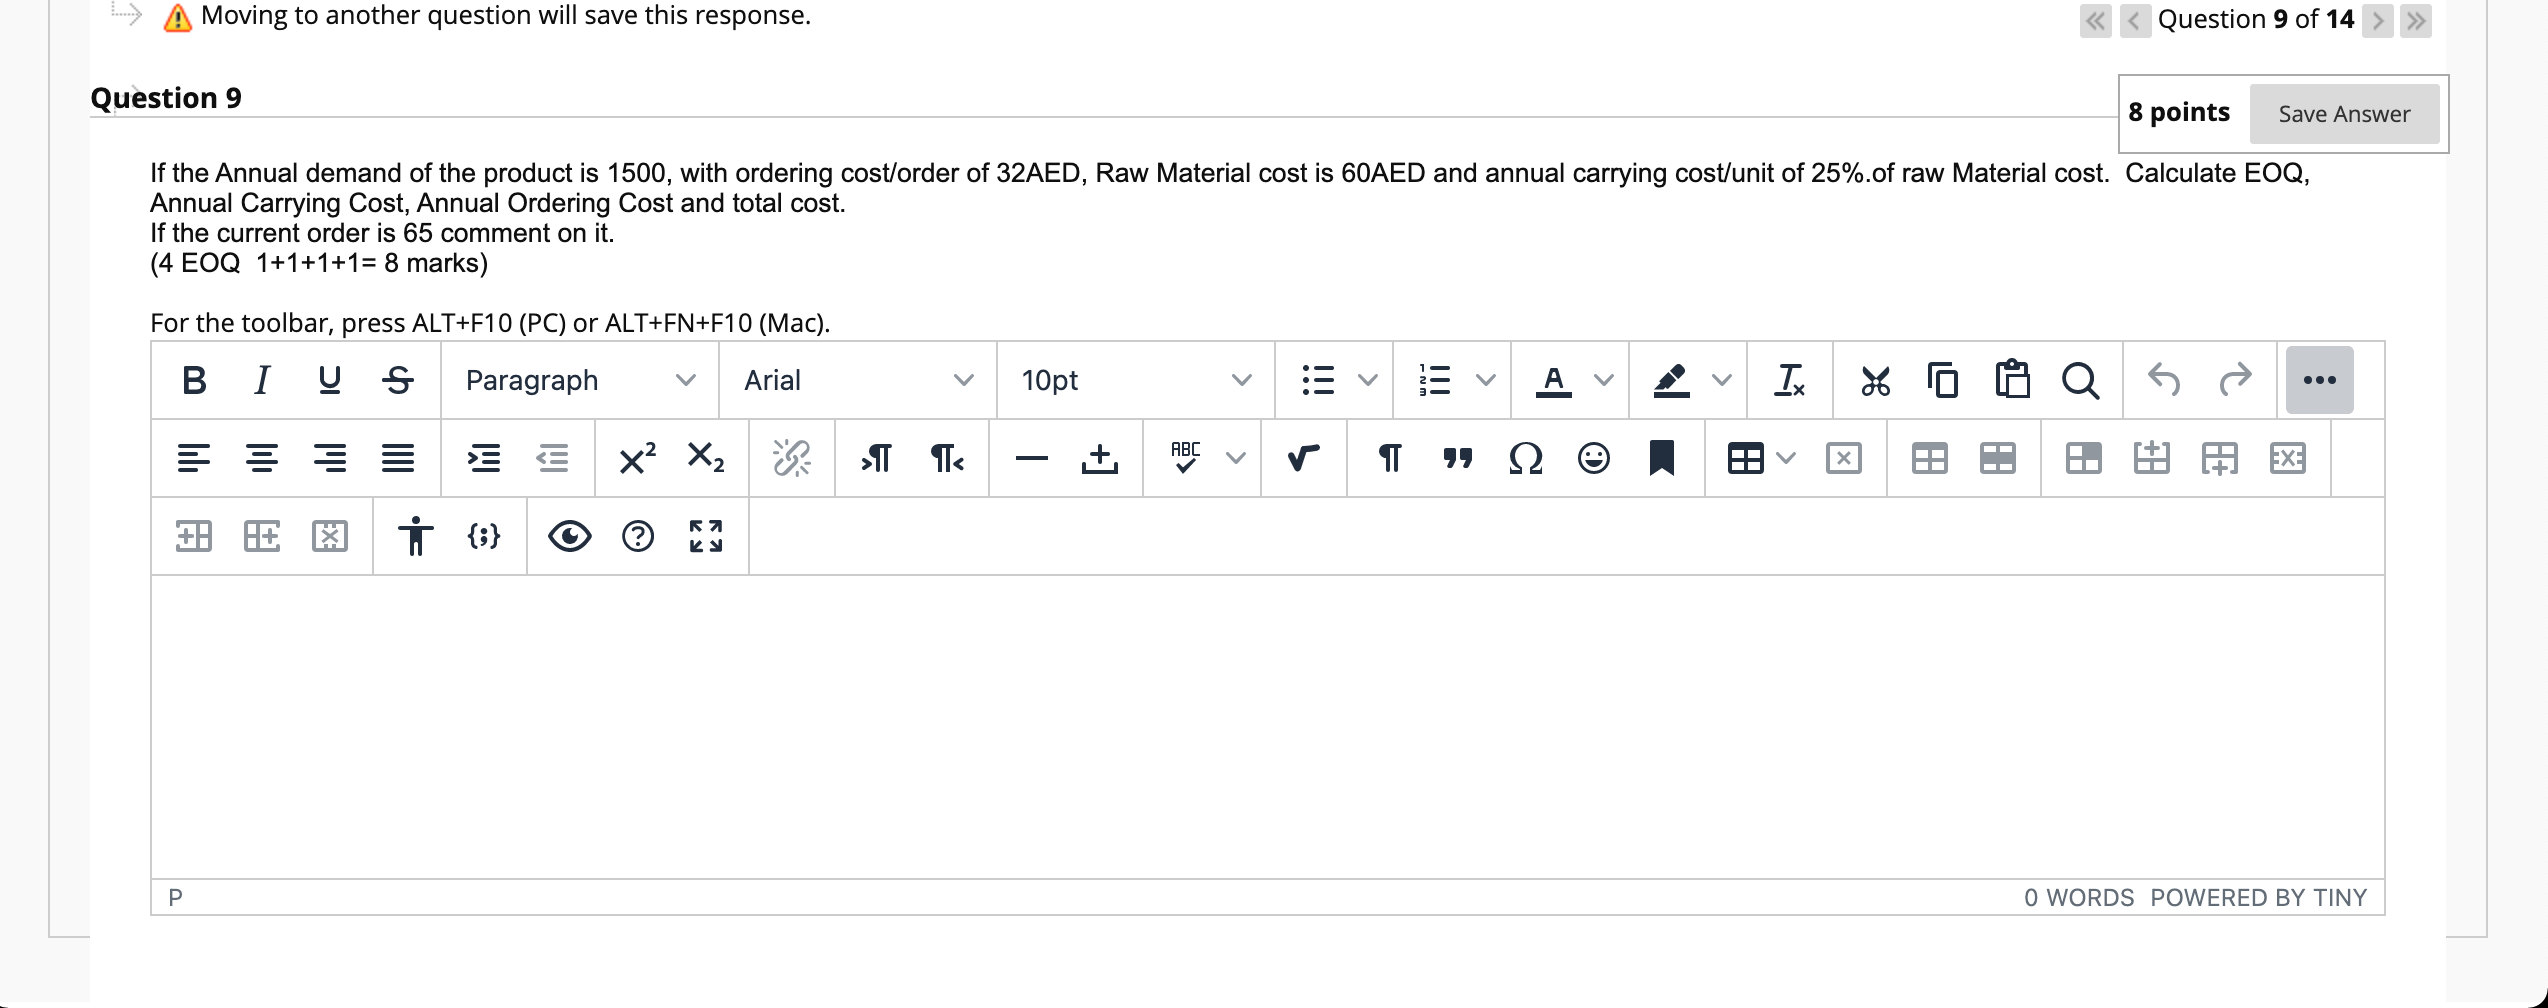This screenshot has height=1008, width=2548.
Task: Expand the highlight color picker arrow
Action: [1722, 380]
